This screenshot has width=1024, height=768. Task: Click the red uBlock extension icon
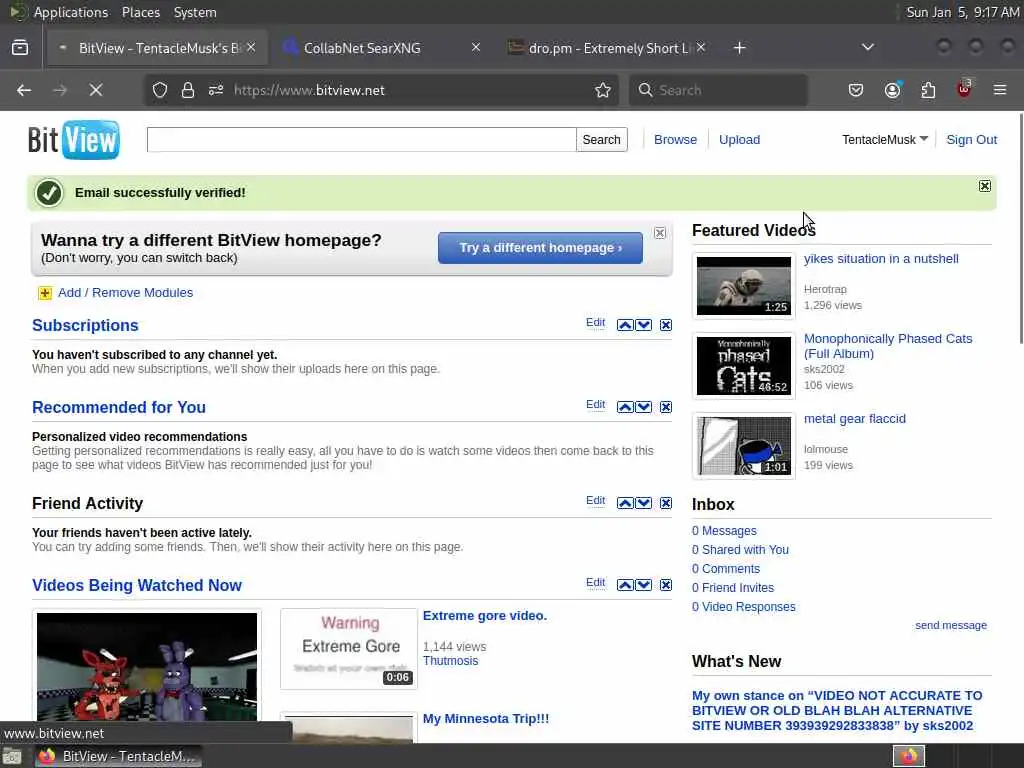[x=964, y=89]
